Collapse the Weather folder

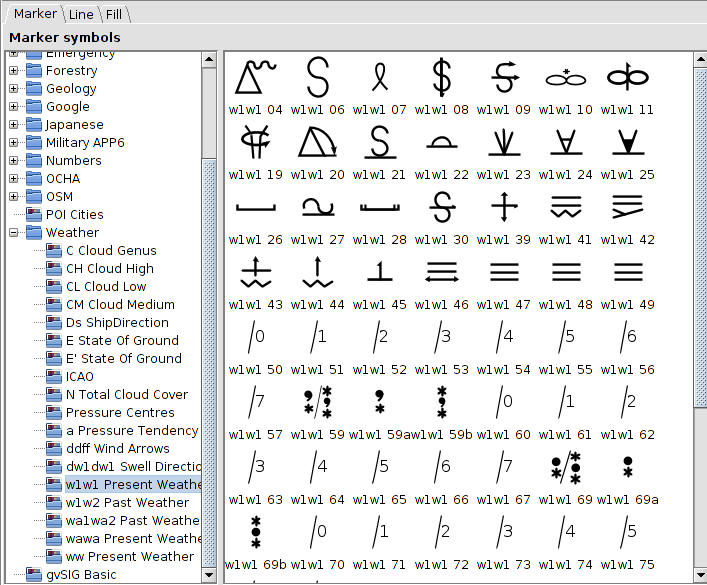[14, 233]
